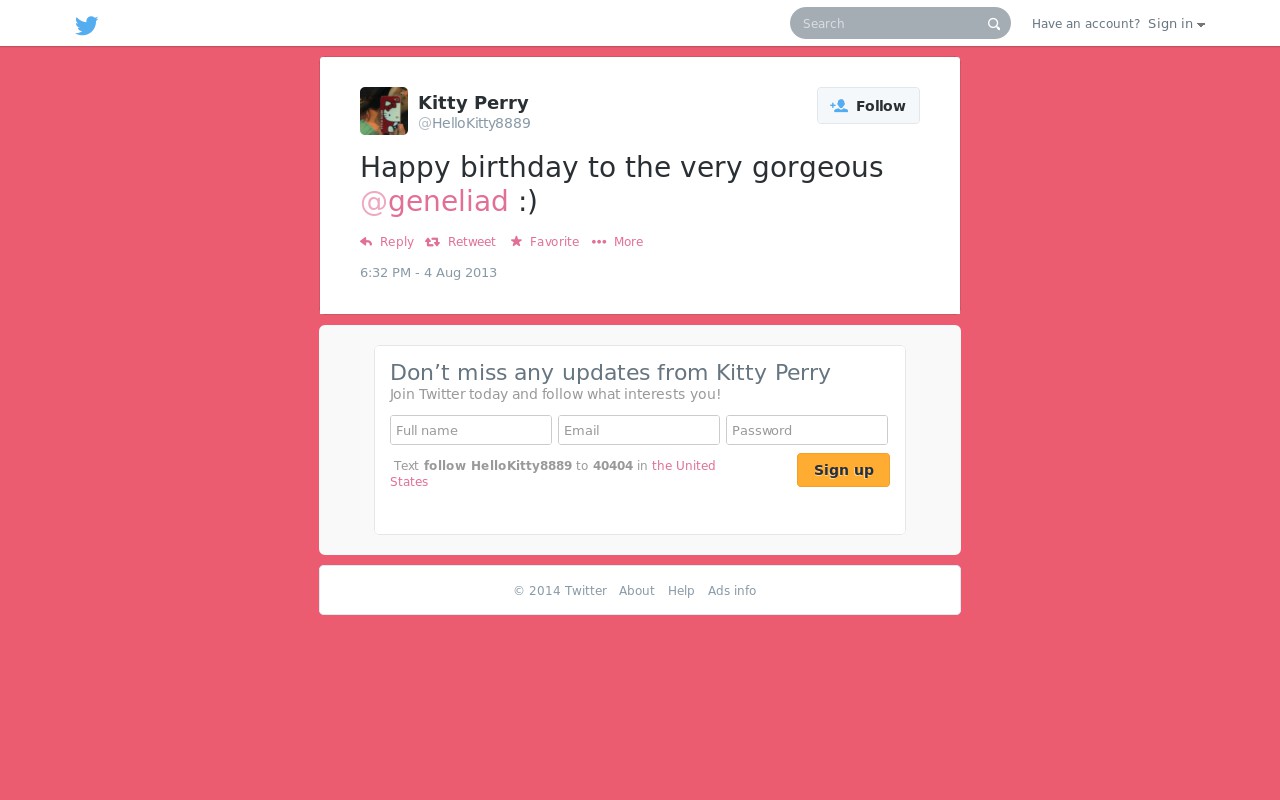Screen dimensions: 1280x800
Task: Click the orange Sign up button
Action: coord(843,470)
